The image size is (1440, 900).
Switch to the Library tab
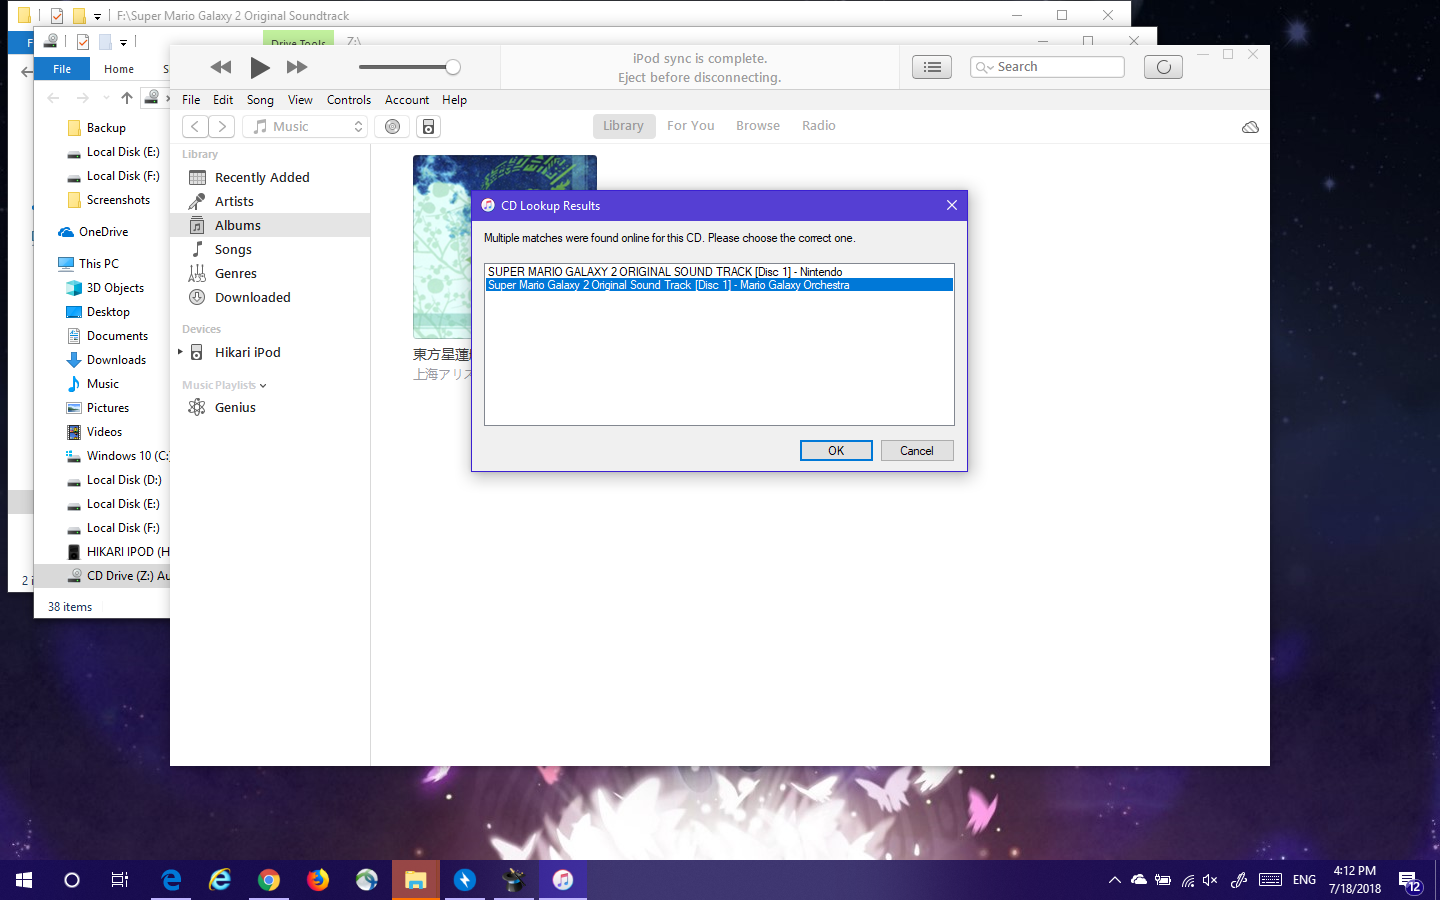click(x=623, y=126)
